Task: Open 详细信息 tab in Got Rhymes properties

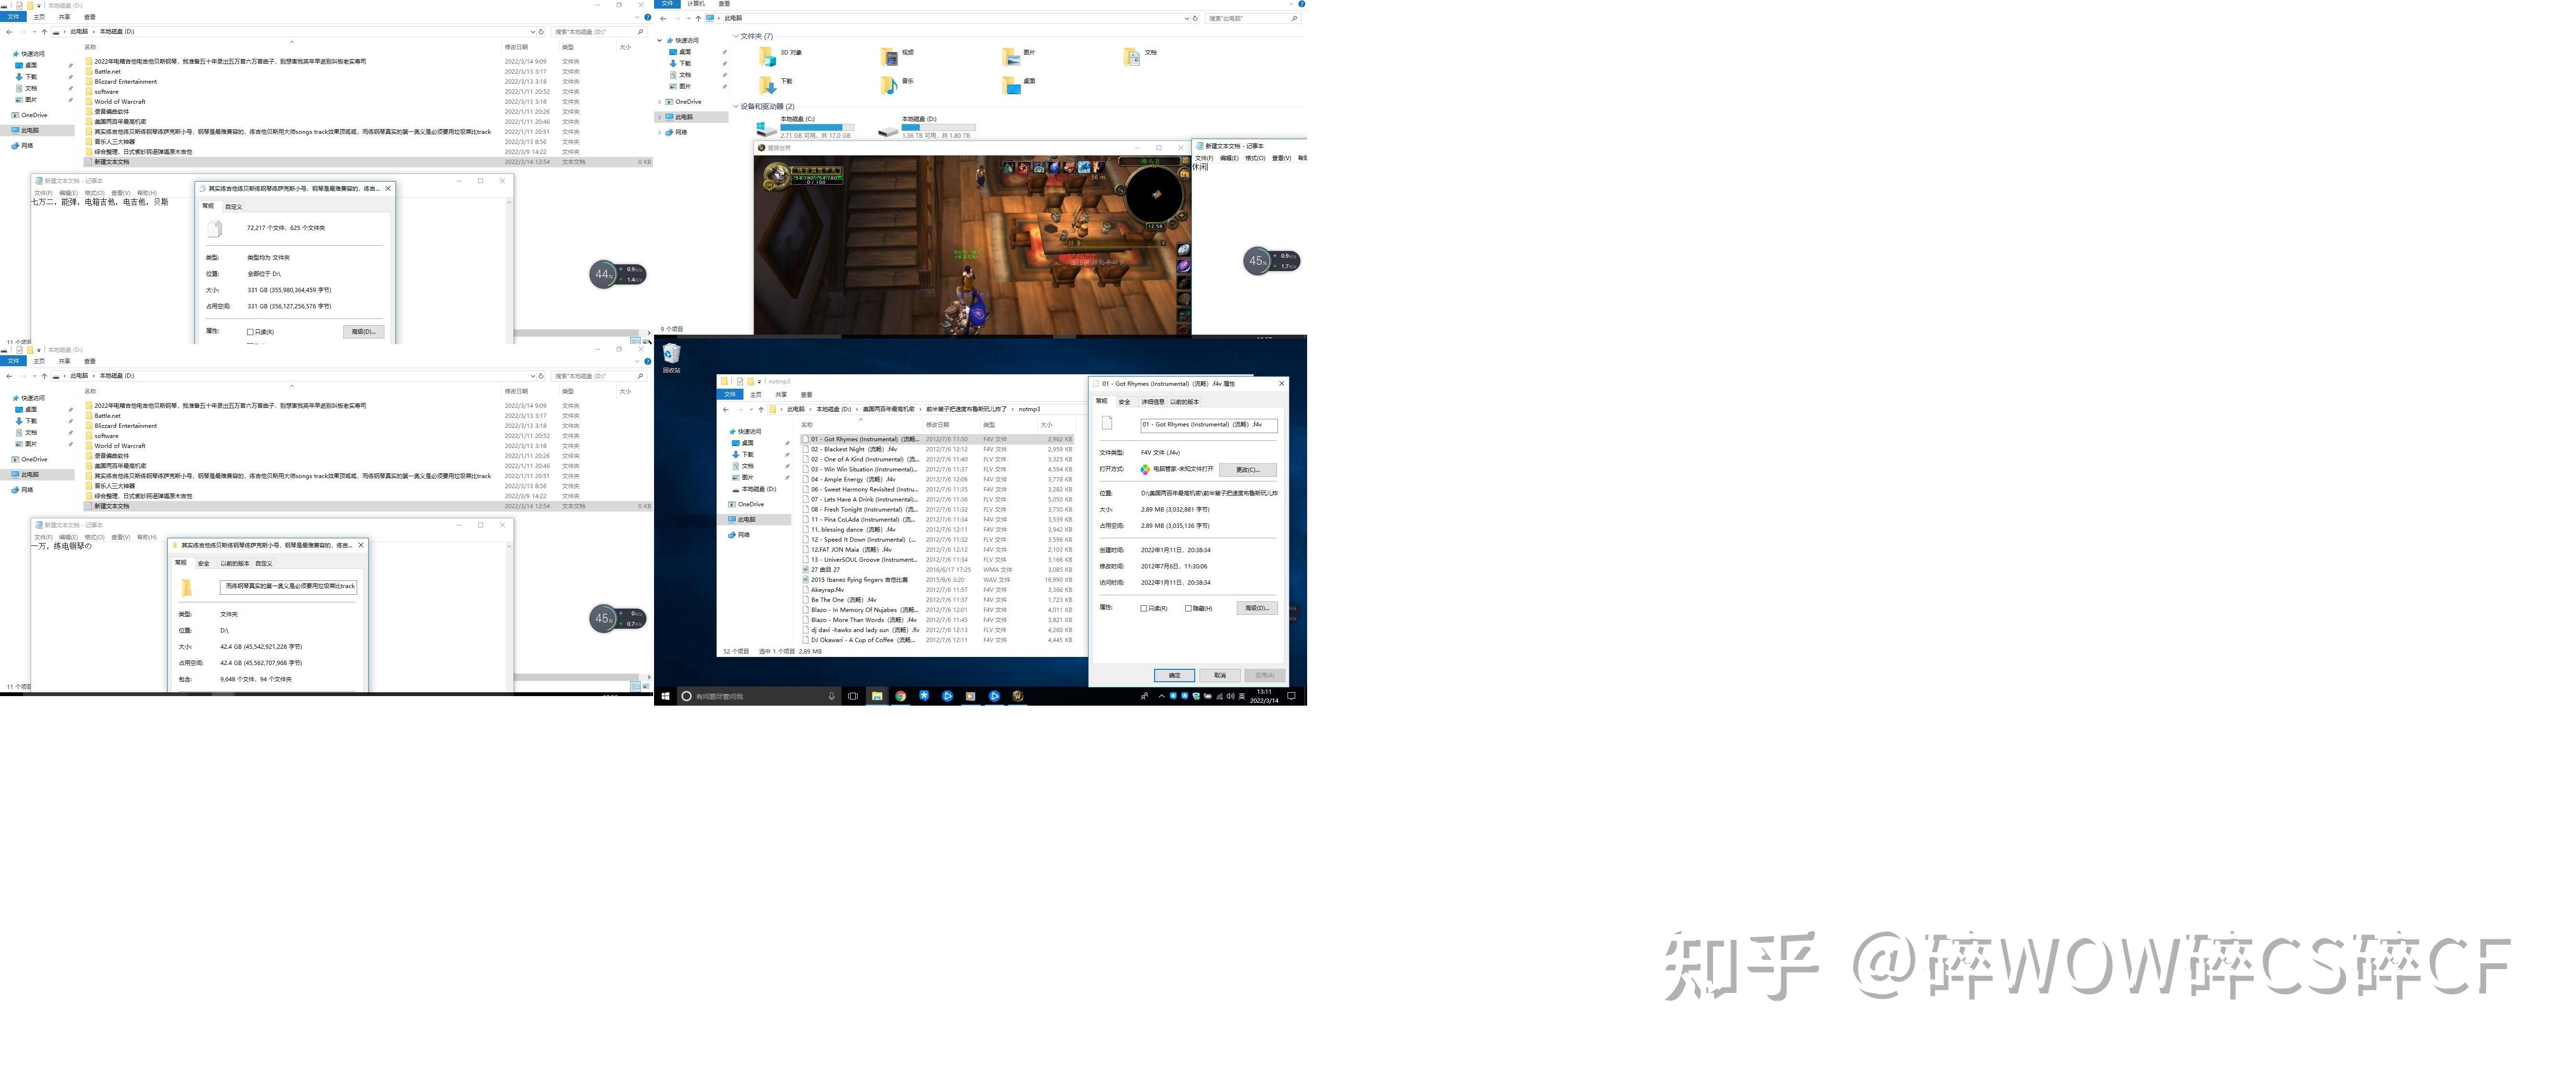Action: [x=1153, y=402]
